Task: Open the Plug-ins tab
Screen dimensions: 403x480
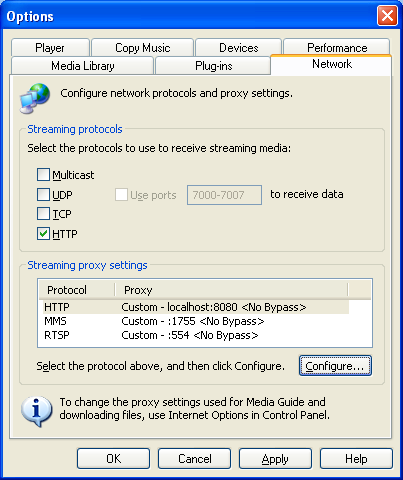Action: pos(213,65)
